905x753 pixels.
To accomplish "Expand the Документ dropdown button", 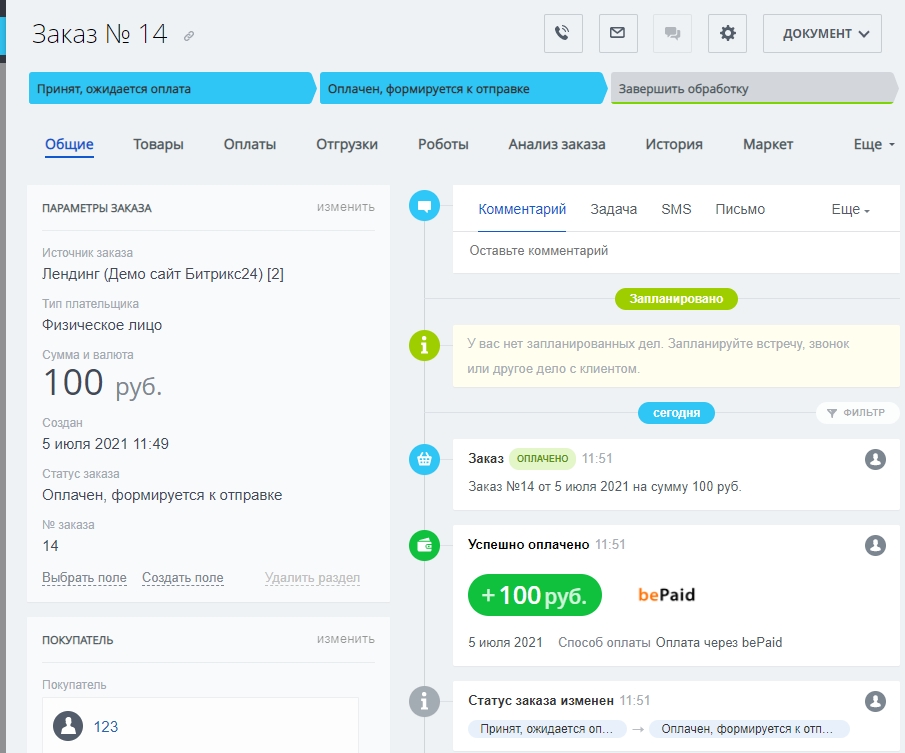I will pyautogui.click(x=822, y=33).
